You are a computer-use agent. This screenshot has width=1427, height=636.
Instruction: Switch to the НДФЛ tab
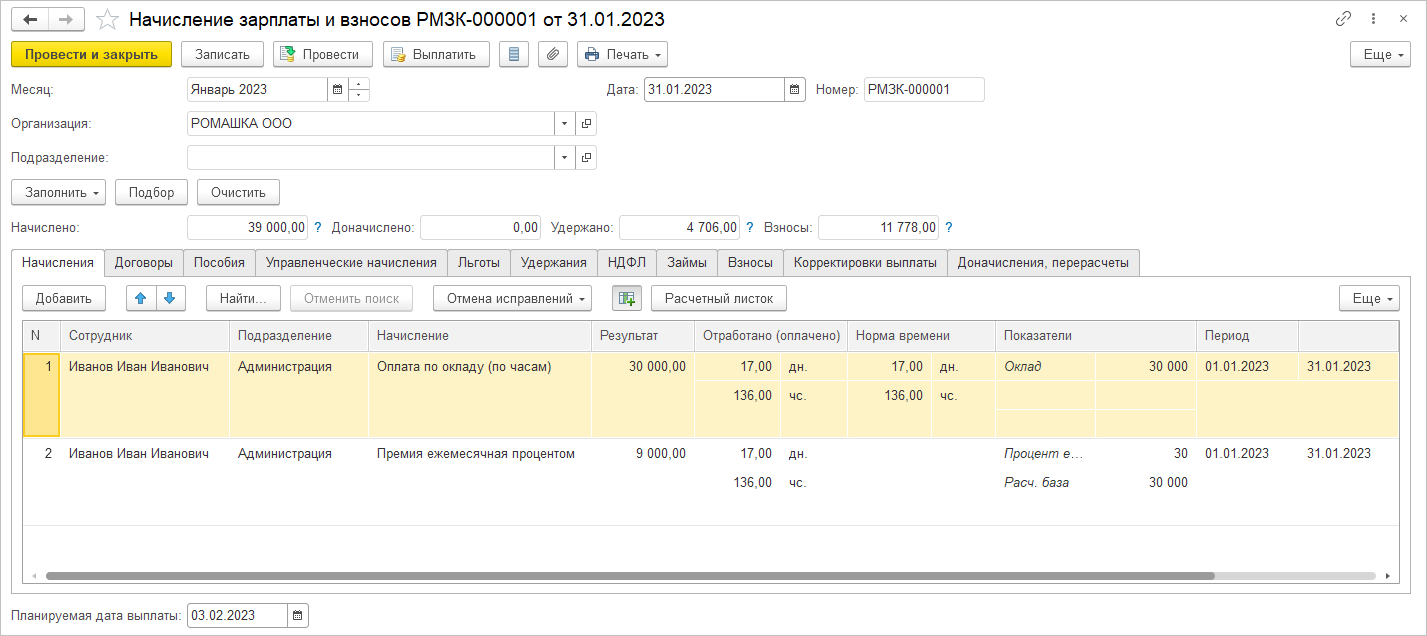(x=627, y=263)
